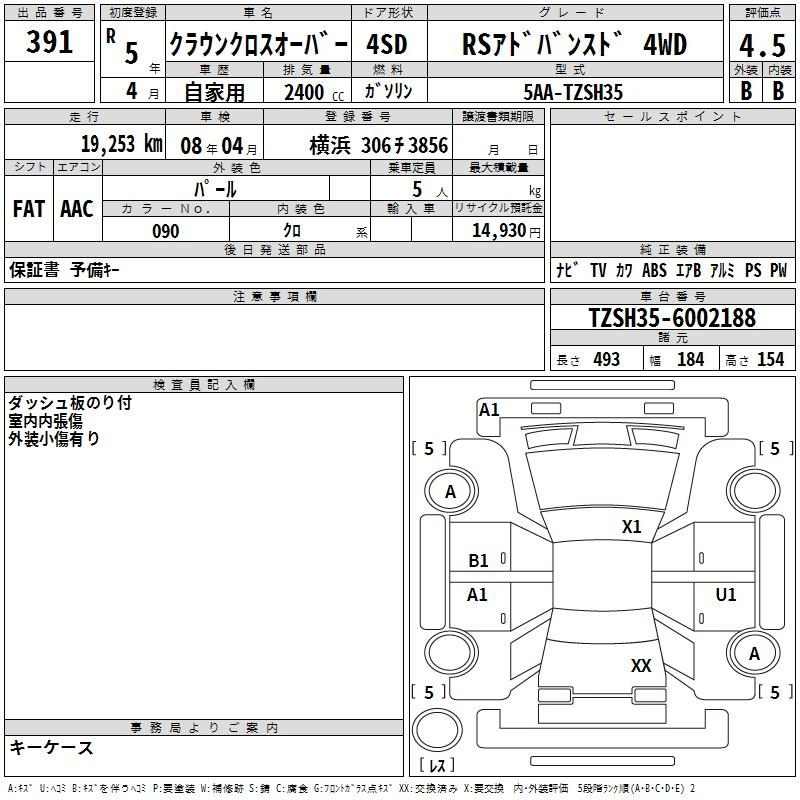The height and width of the screenshot is (800, 800).
Task: Select the grade RSアドバンスド 4WD
Action: point(574,44)
